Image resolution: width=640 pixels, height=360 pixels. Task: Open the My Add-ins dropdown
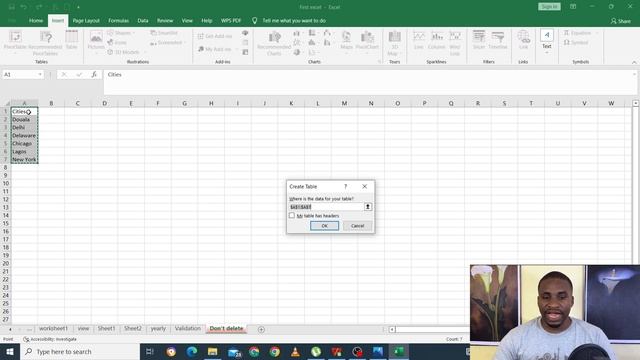[x=218, y=49]
